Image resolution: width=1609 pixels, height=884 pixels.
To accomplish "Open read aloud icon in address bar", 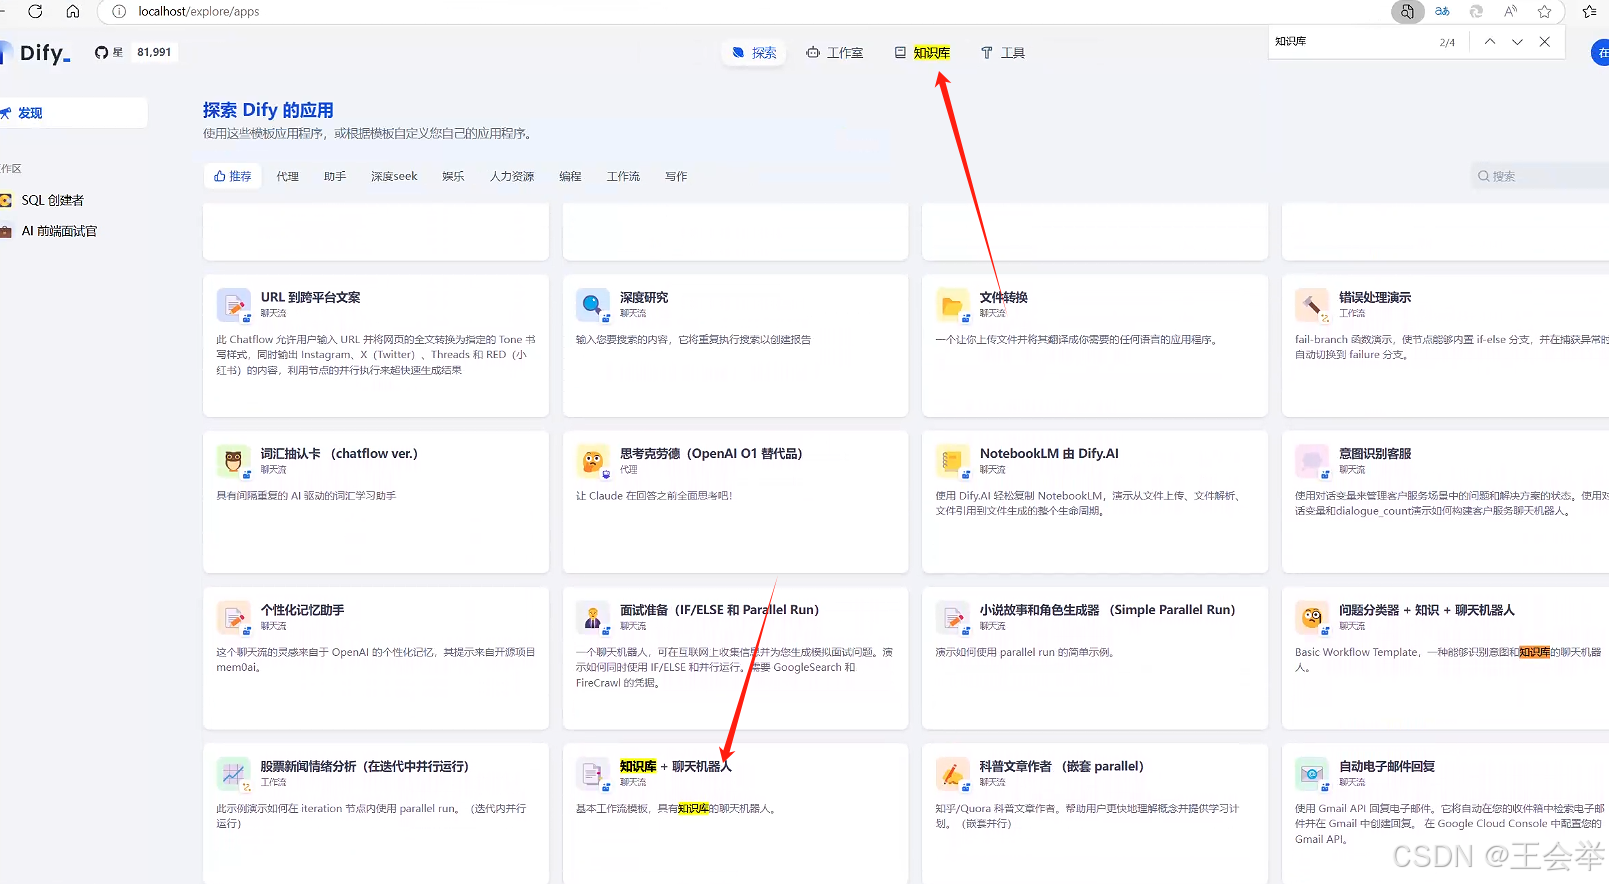I will pos(1510,11).
